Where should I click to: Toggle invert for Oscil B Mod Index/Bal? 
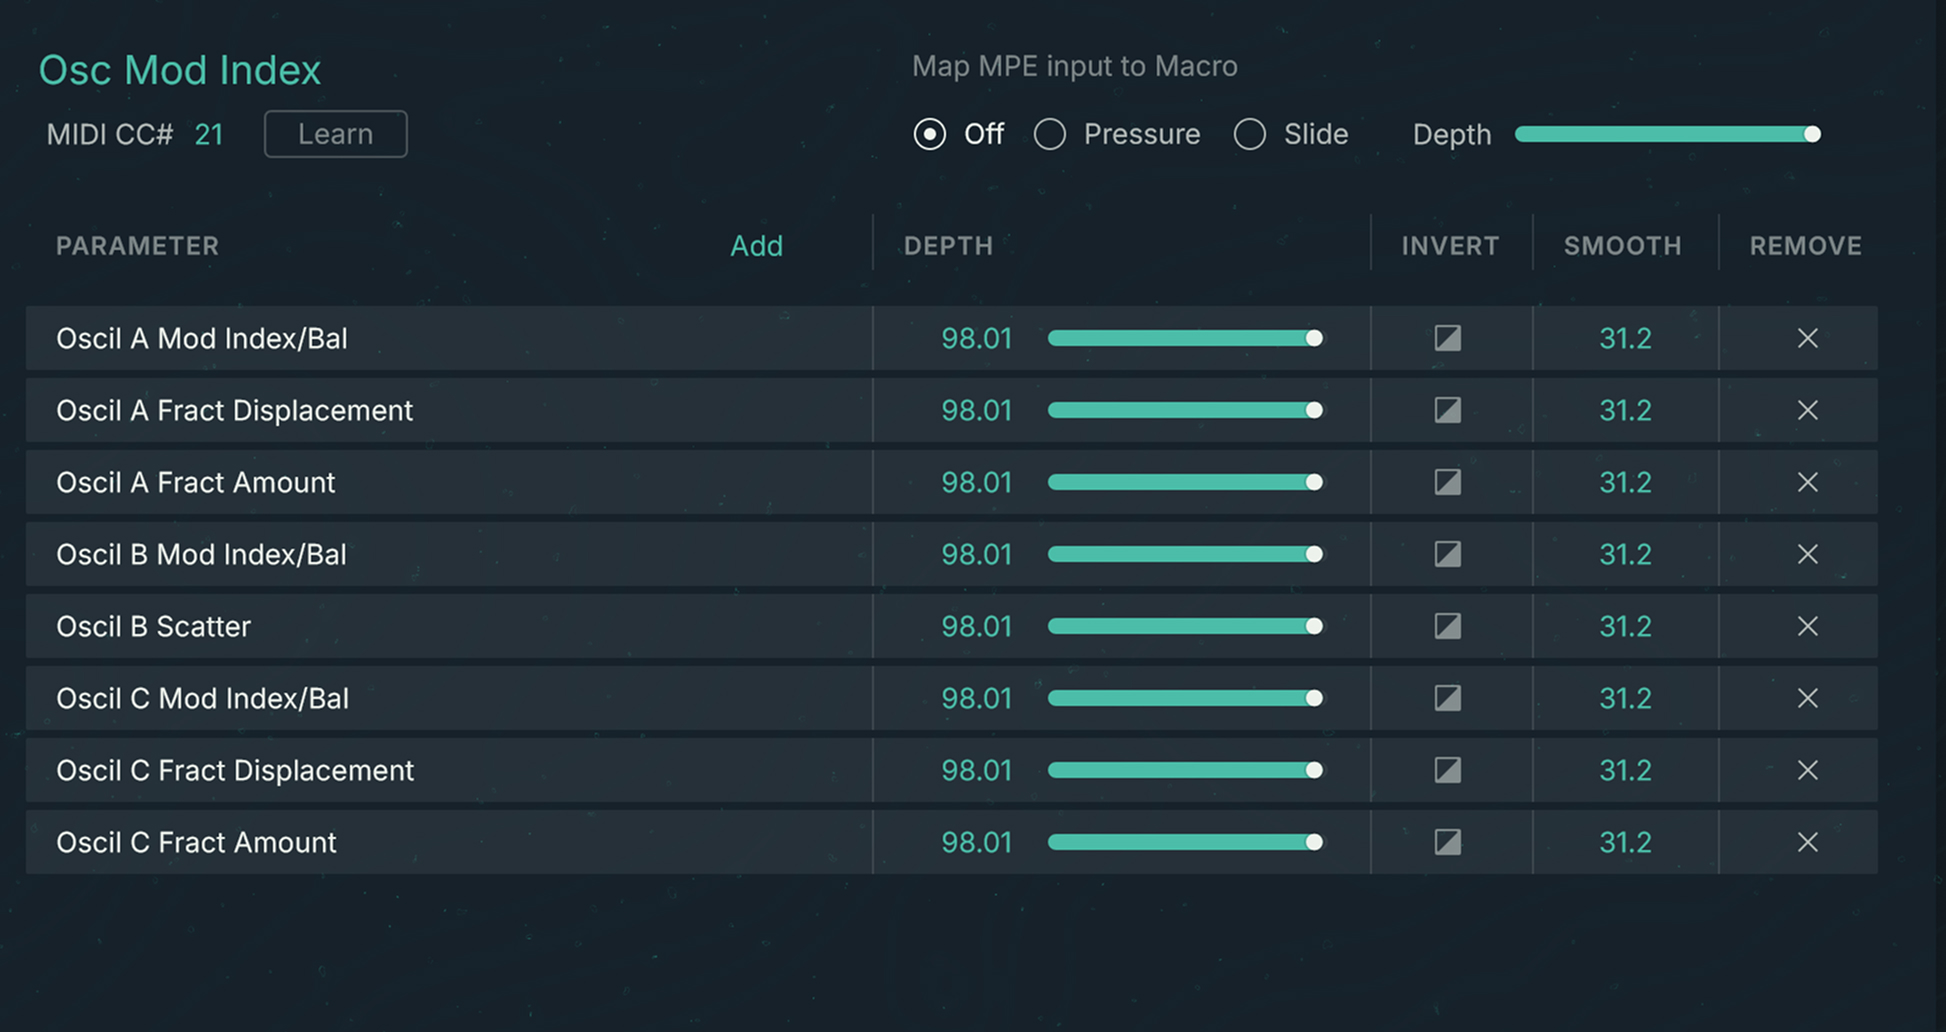(1447, 554)
